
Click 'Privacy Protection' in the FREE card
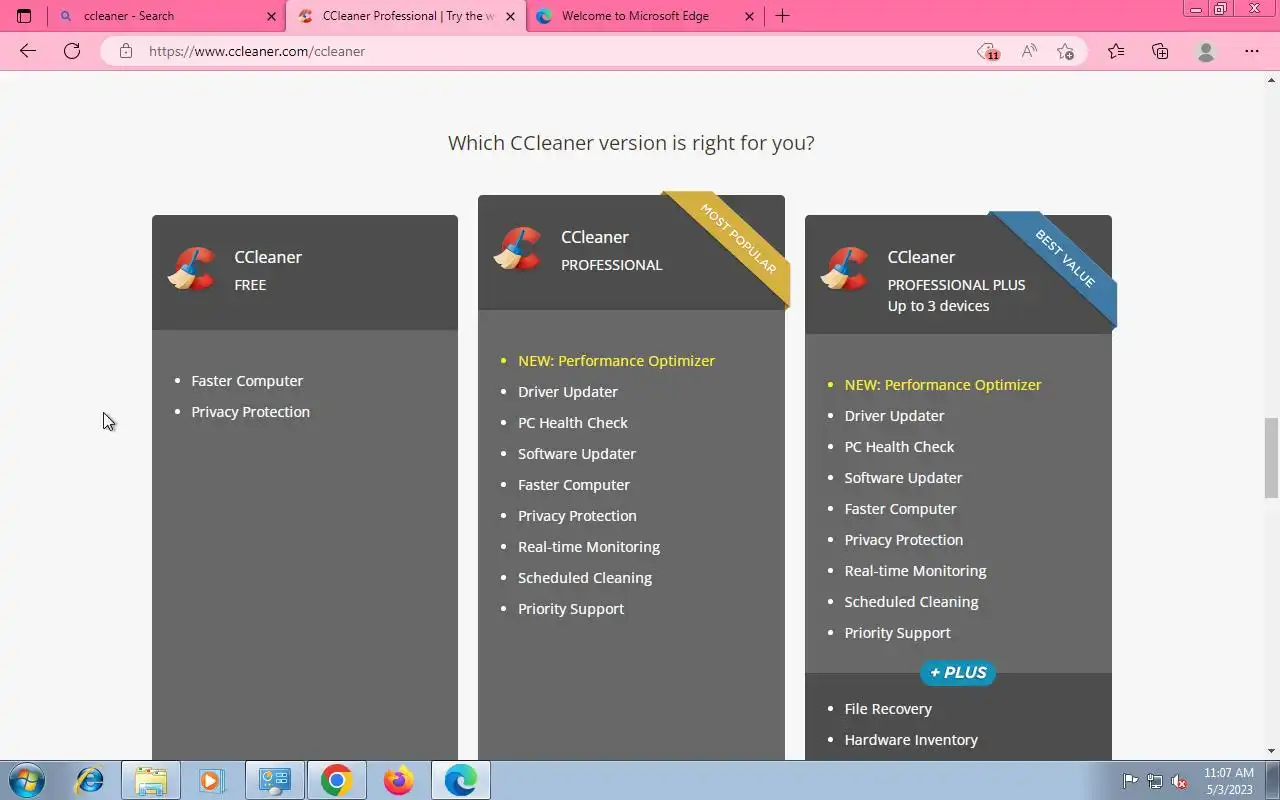click(251, 412)
